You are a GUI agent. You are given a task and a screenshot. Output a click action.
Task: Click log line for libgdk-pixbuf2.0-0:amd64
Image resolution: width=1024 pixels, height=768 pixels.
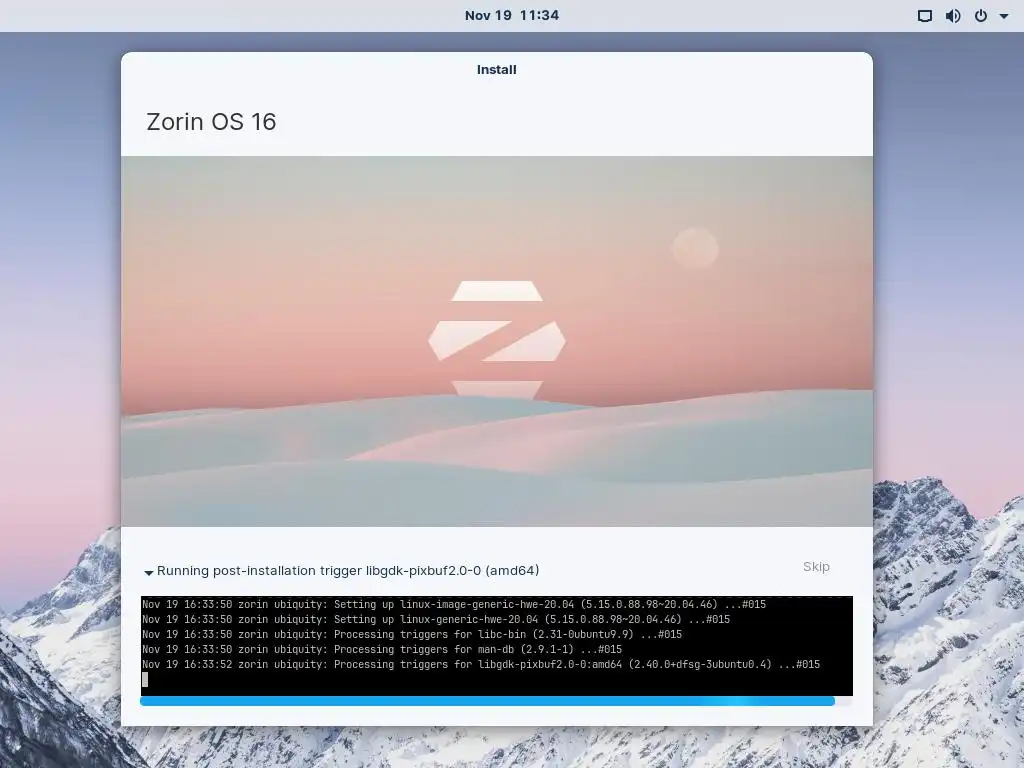481,665
